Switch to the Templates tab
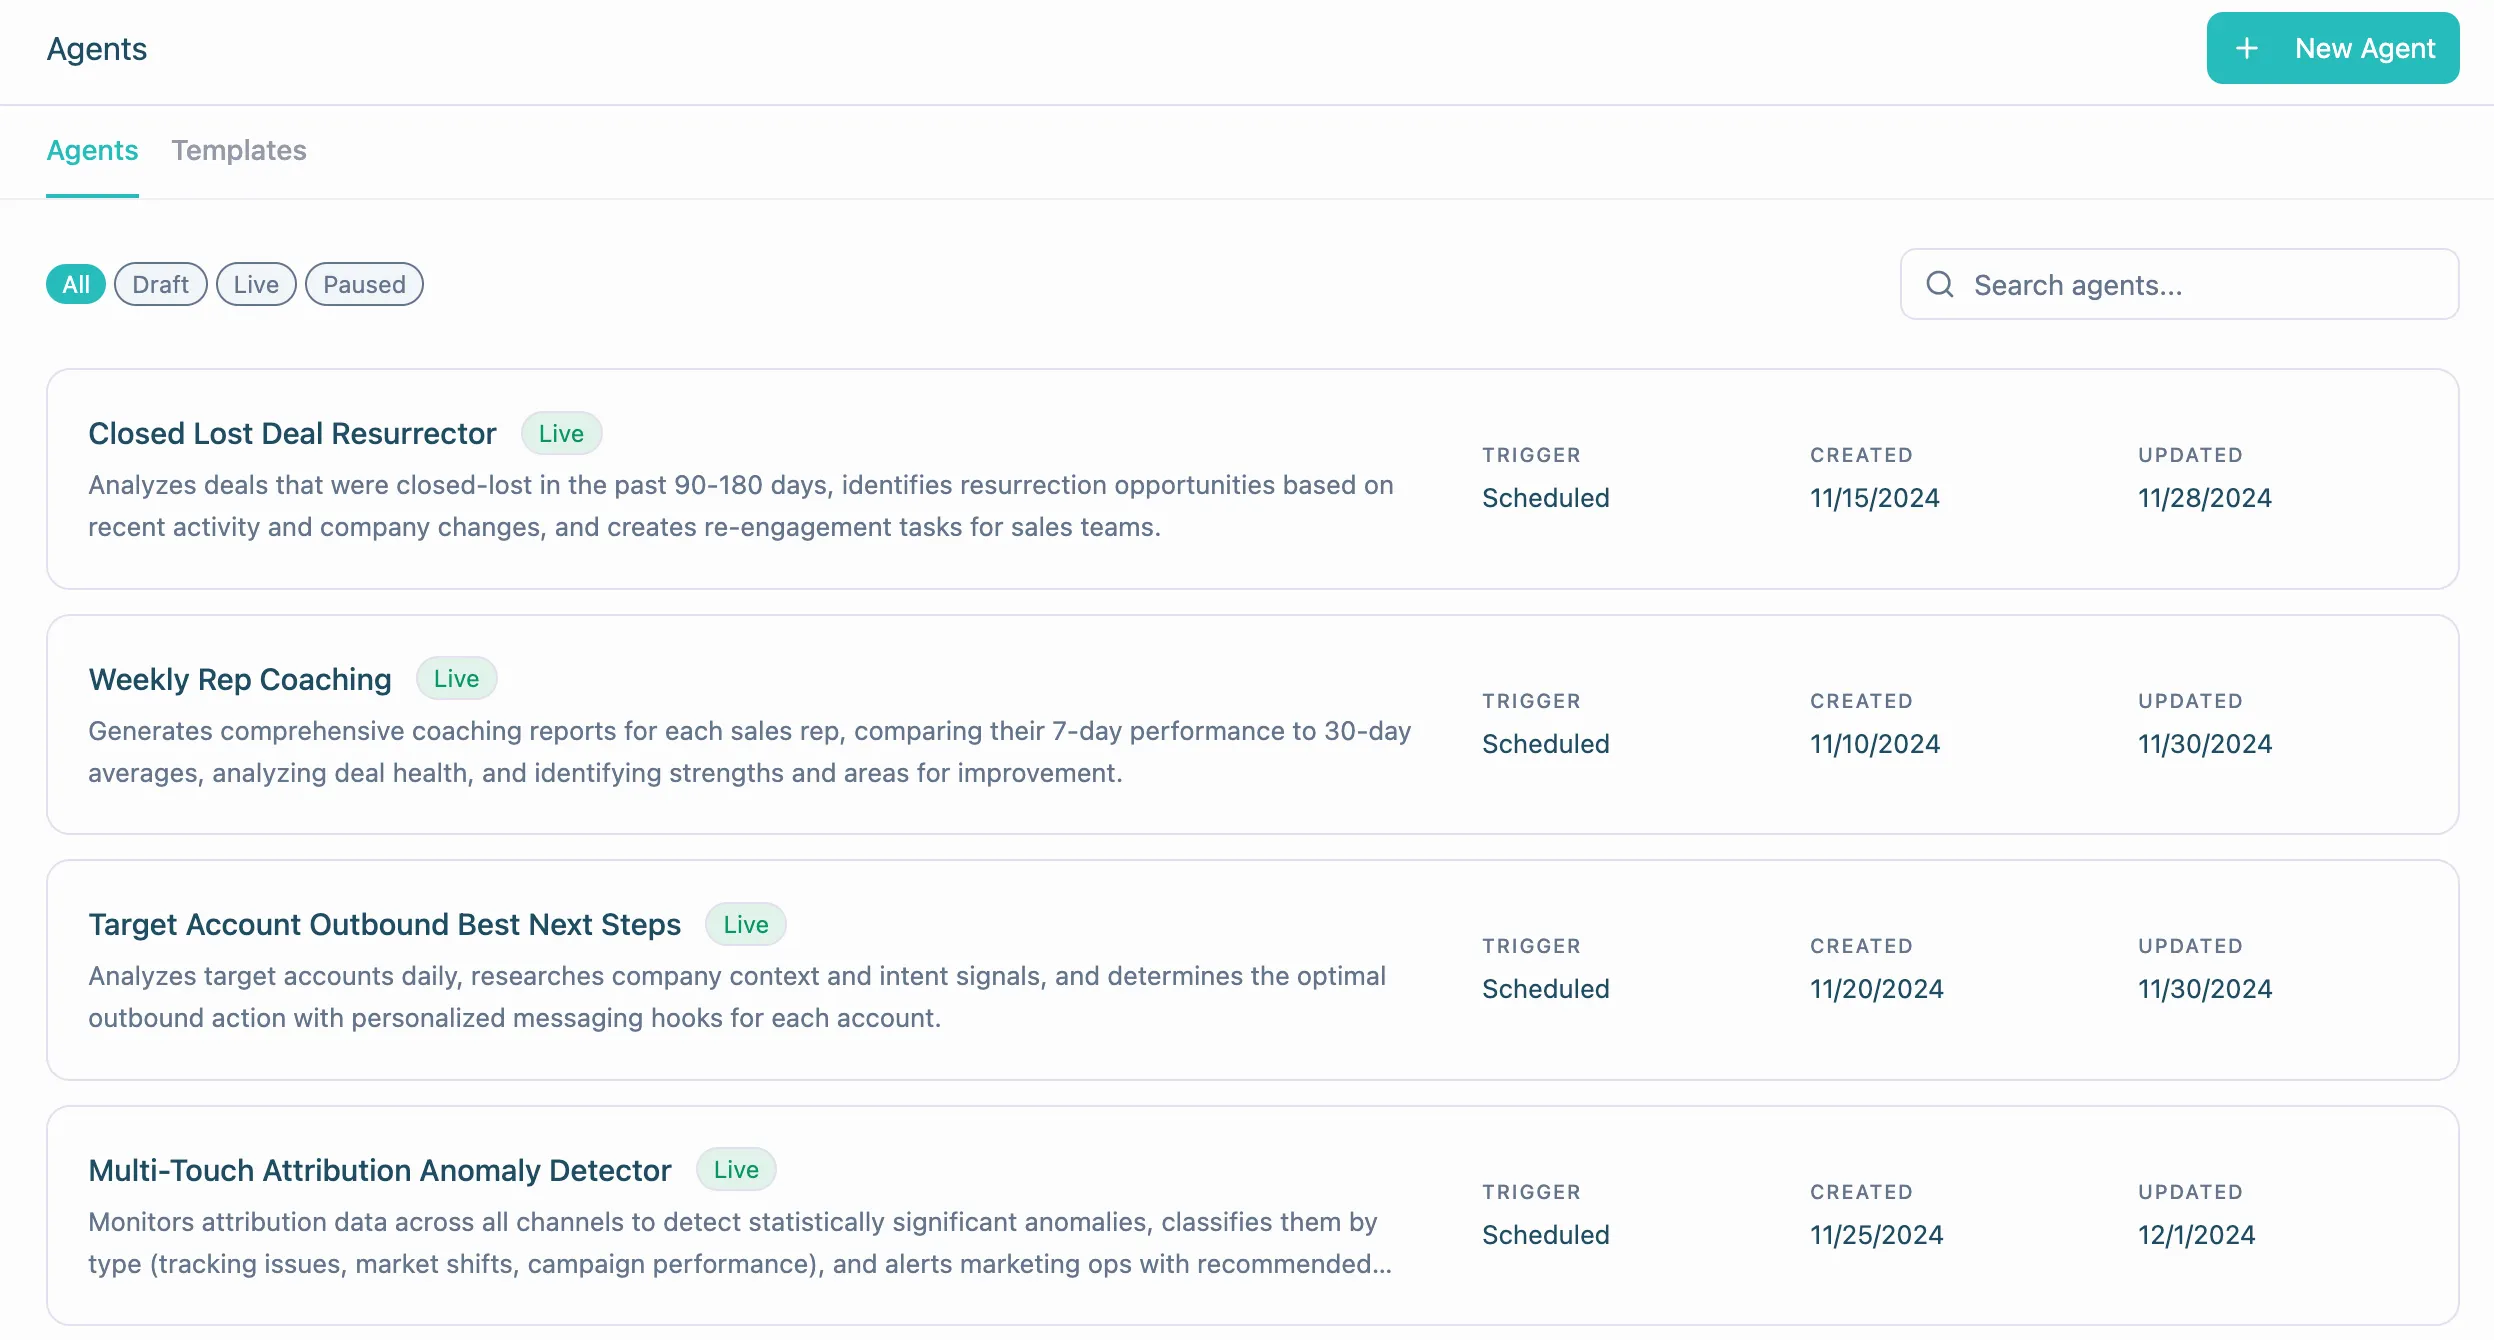This screenshot has height=1340, width=2494. pos(238,150)
